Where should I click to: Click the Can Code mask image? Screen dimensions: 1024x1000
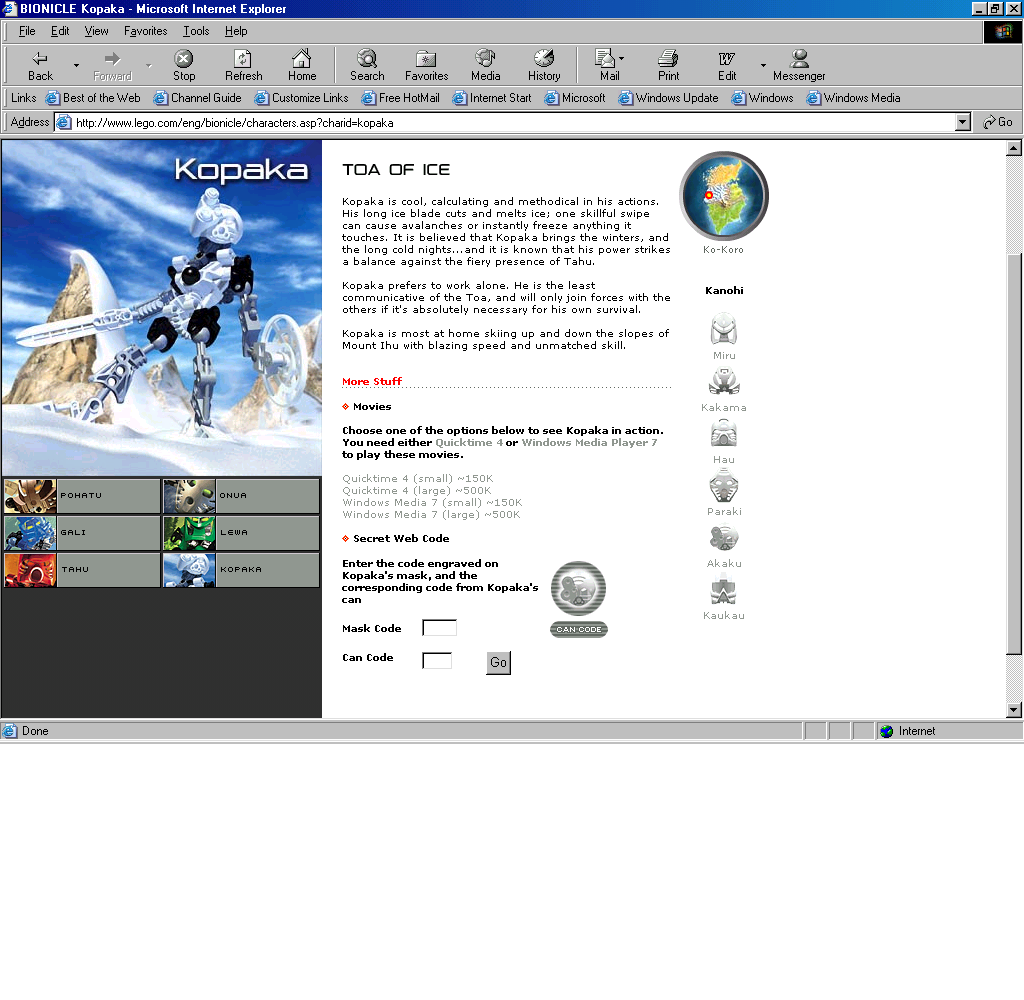(579, 589)
